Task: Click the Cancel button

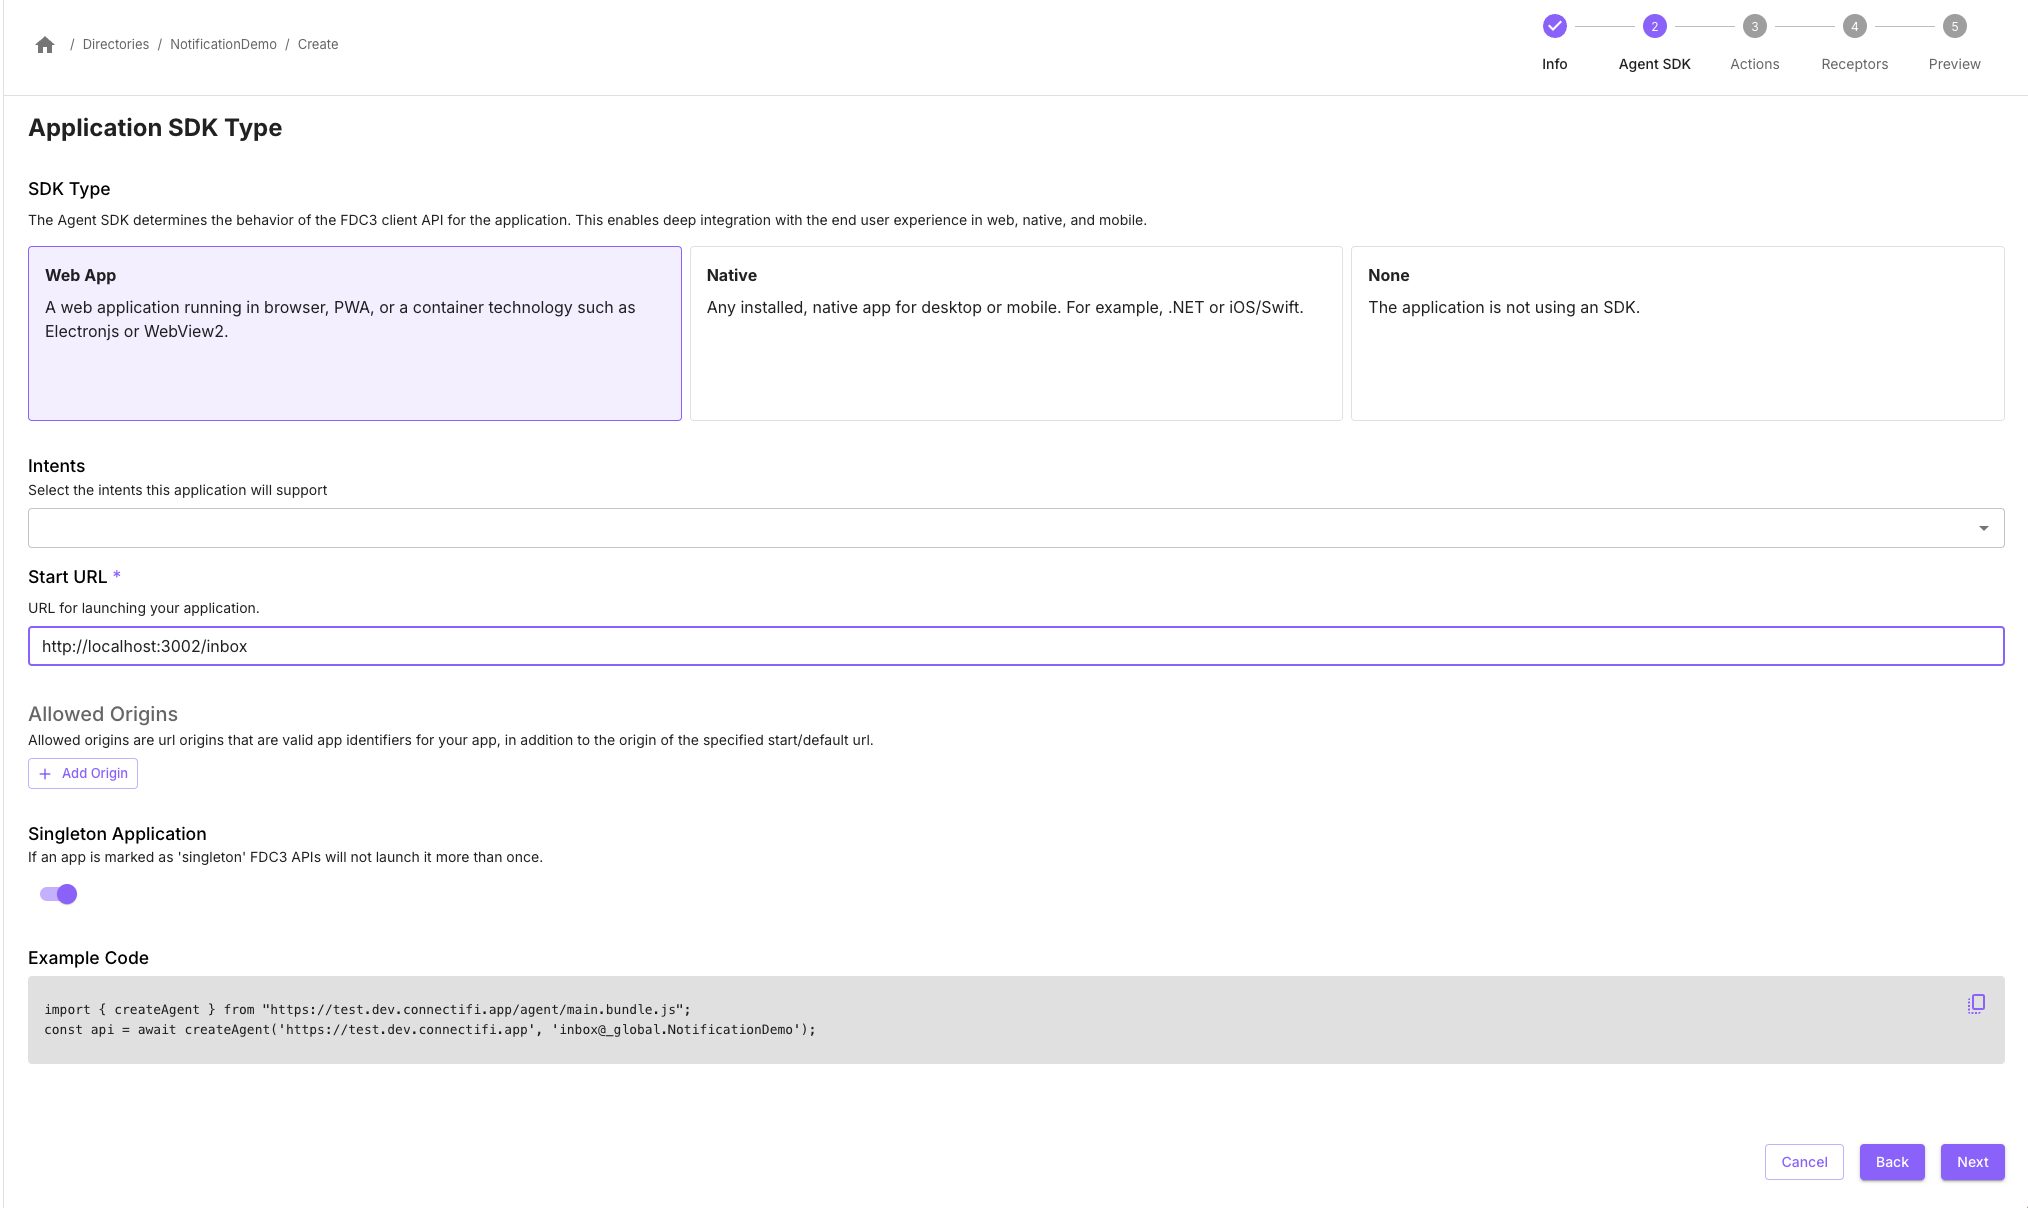Action: pyautogui.click(x=1804, y=1163)
